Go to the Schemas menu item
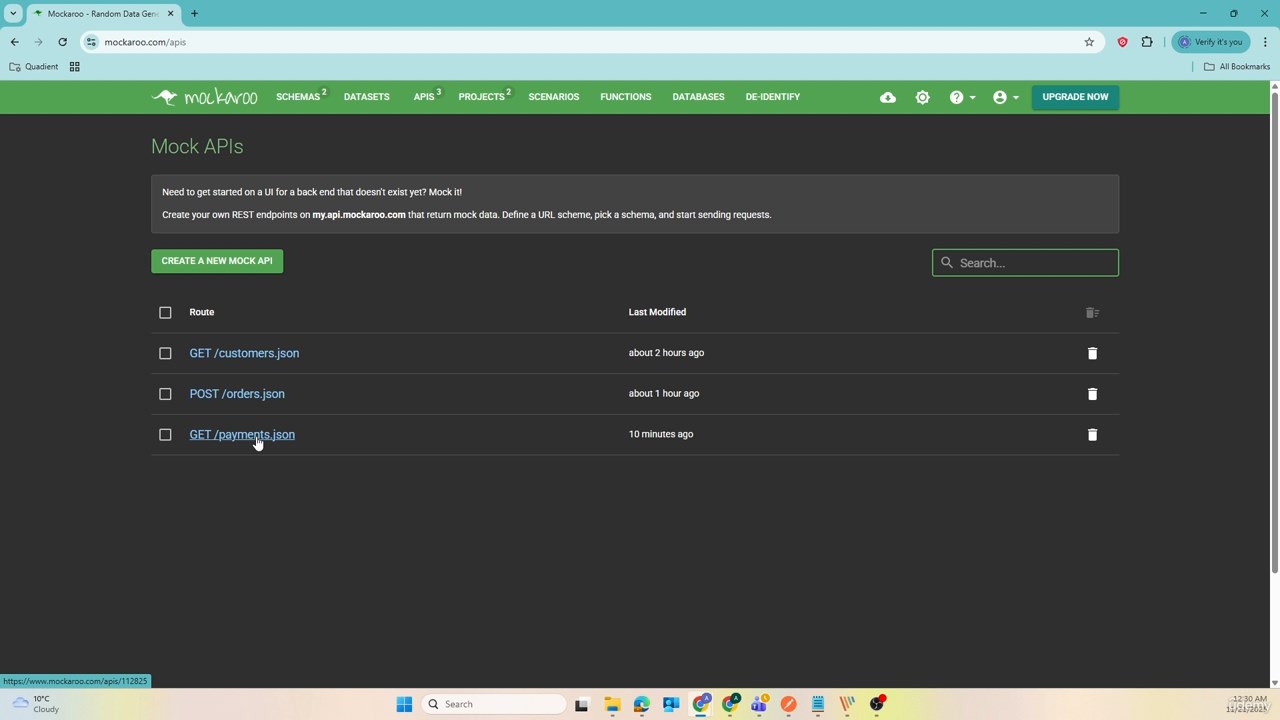1280x720 pixels. pyautogui.click(x=298, y=97)
